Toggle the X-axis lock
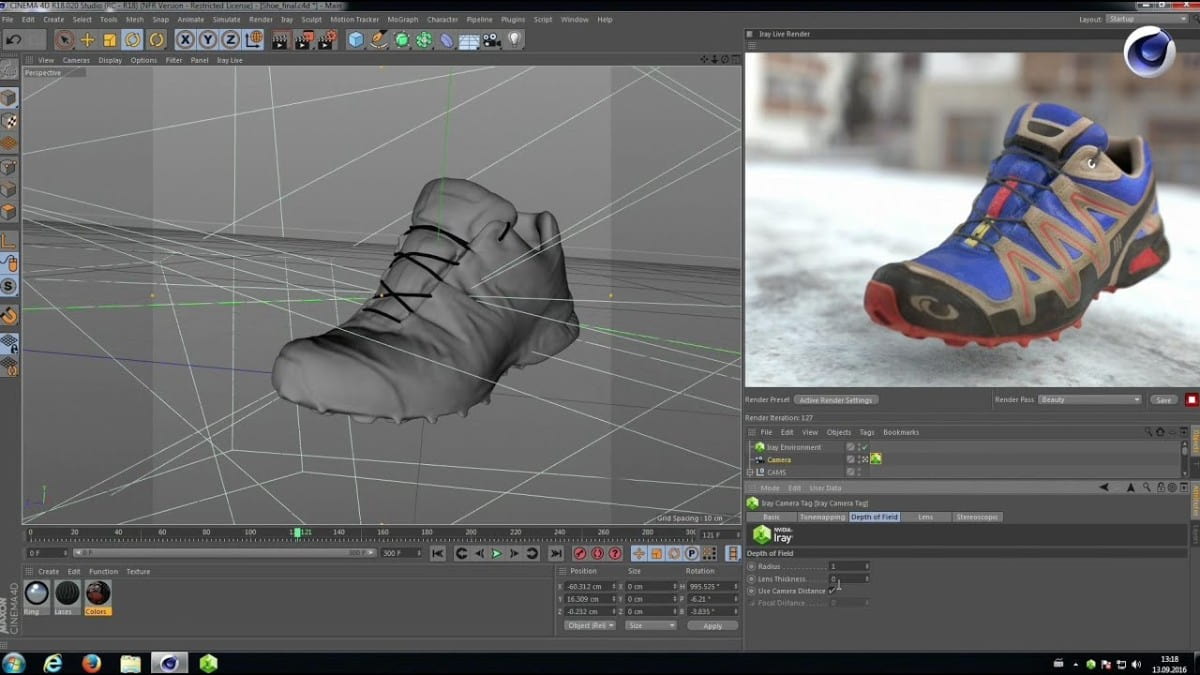The image size is (1200, 675). tap(184, 40)
